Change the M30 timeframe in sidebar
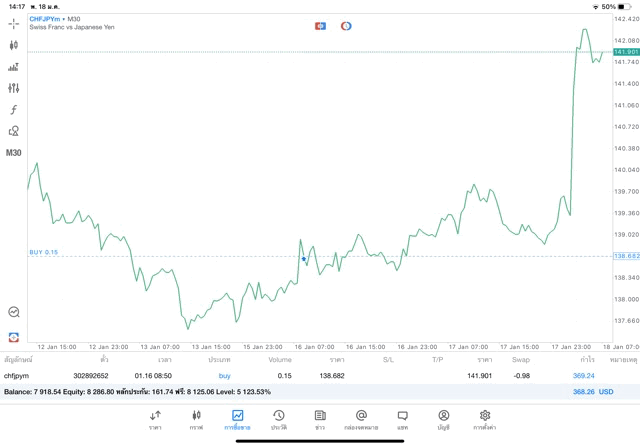The width and height of the screenshot is (640, 447). click(13, 153)
